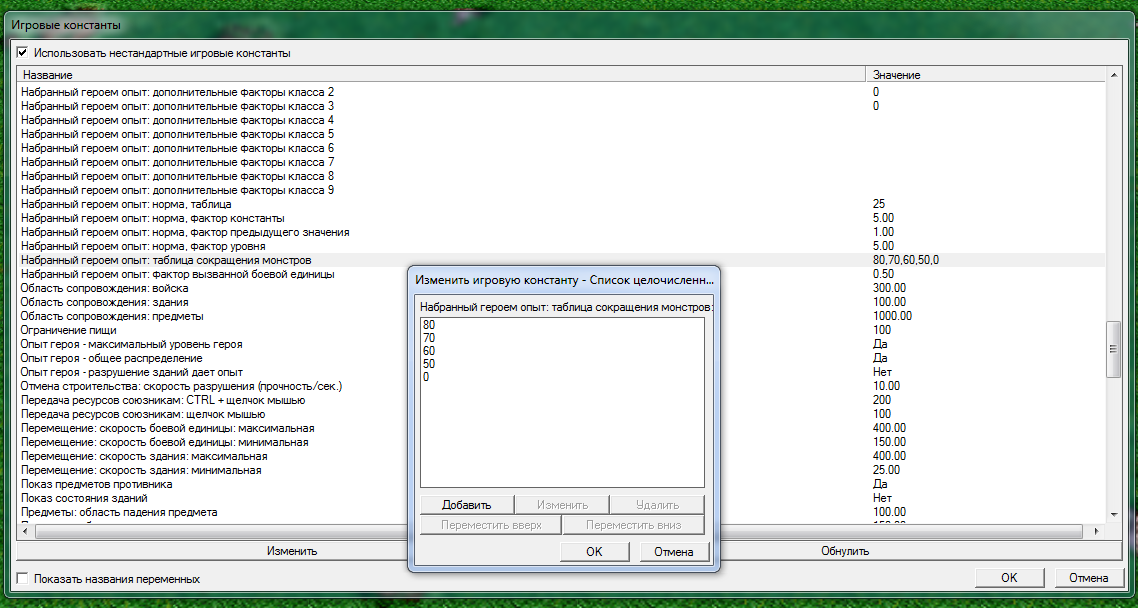
Task: Select row 'Показ предметов противника'
Action: click(x=213, y=484)
